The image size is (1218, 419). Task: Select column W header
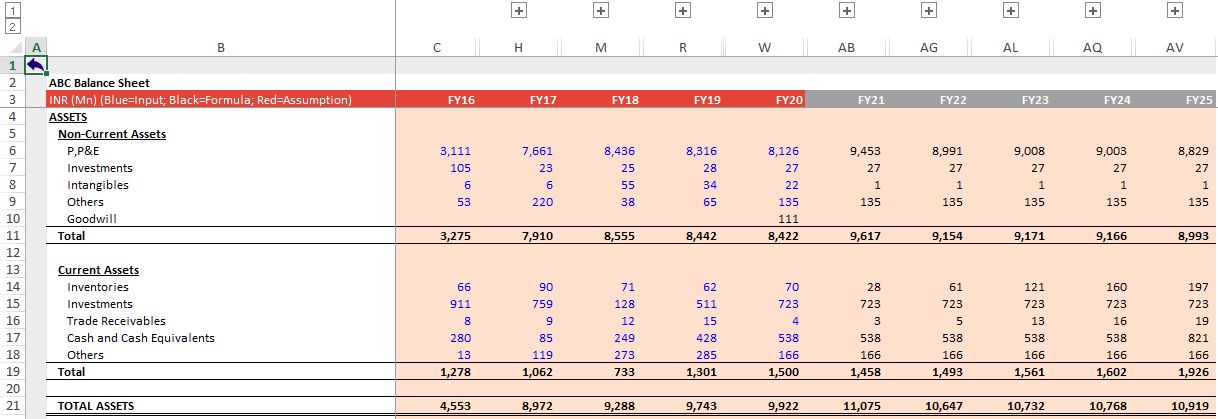tap(765, 47)
